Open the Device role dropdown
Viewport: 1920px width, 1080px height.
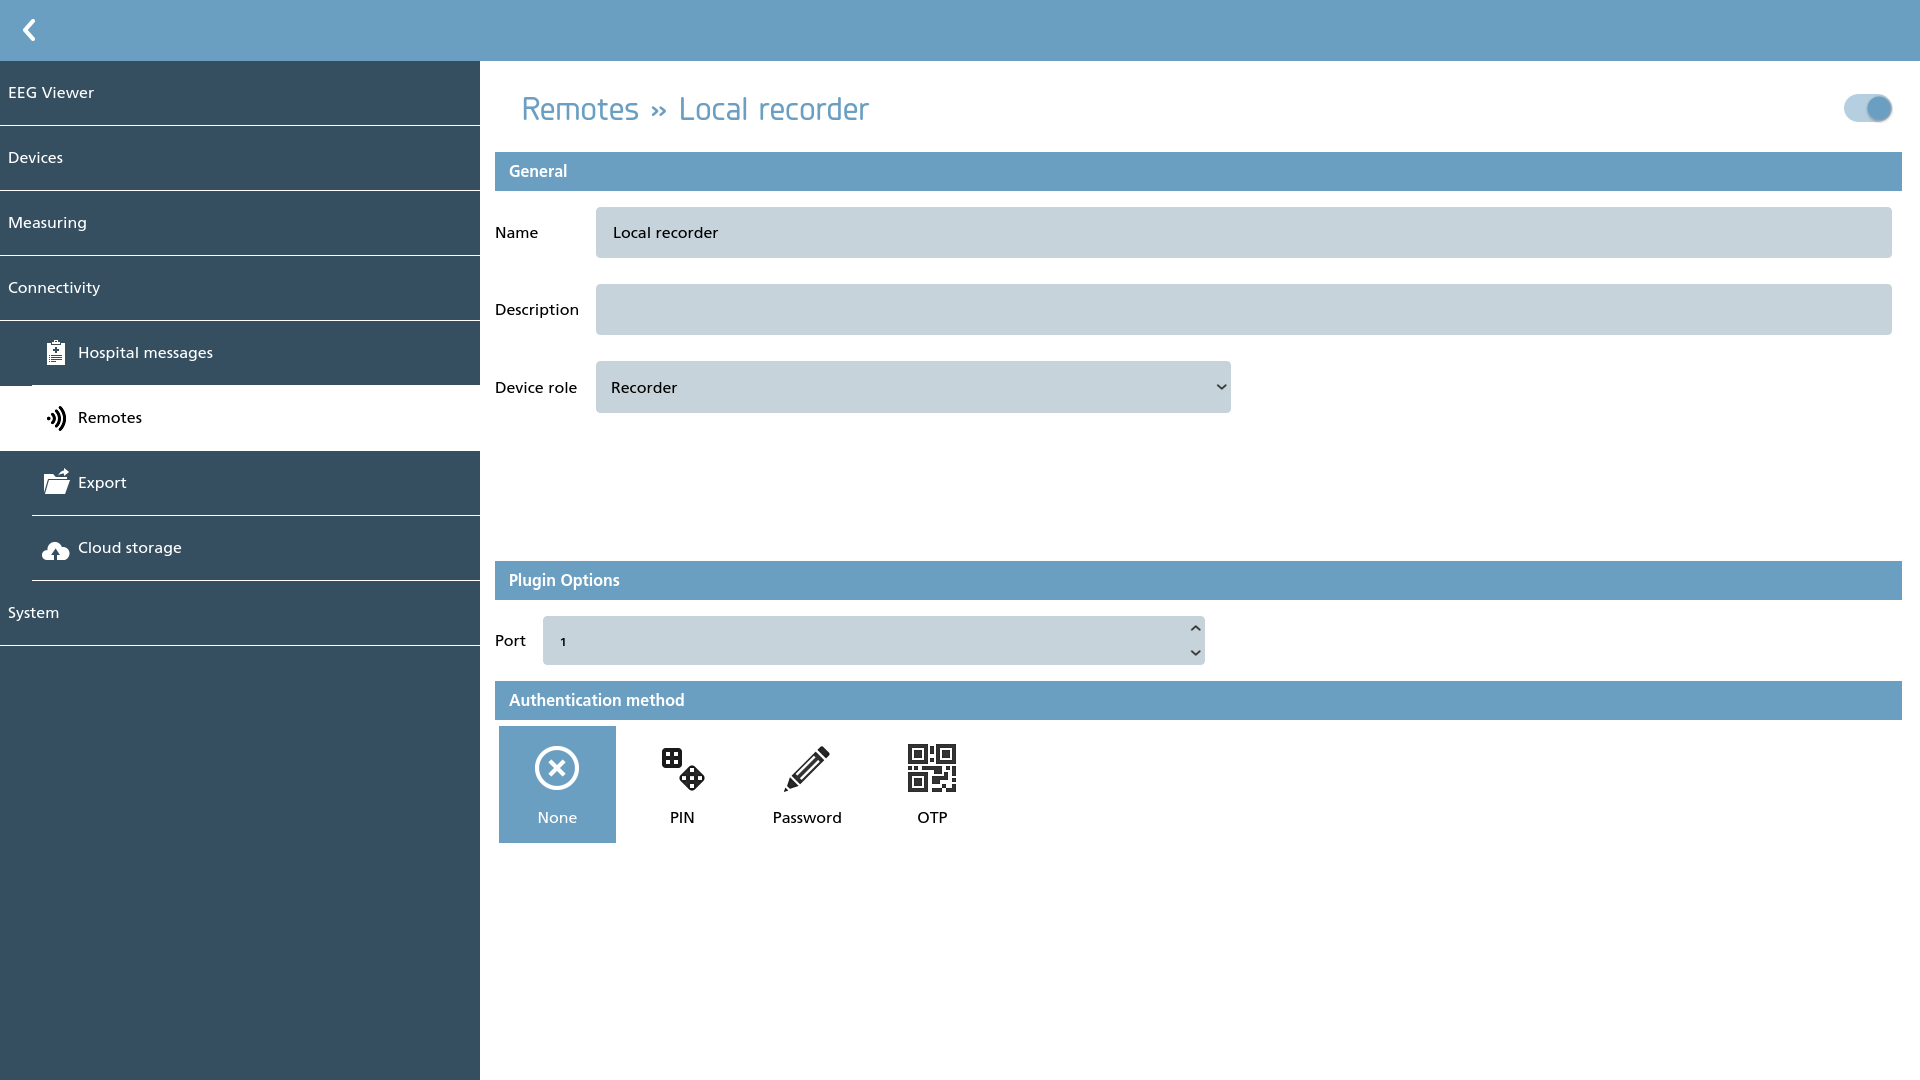(x=913, y=387)
